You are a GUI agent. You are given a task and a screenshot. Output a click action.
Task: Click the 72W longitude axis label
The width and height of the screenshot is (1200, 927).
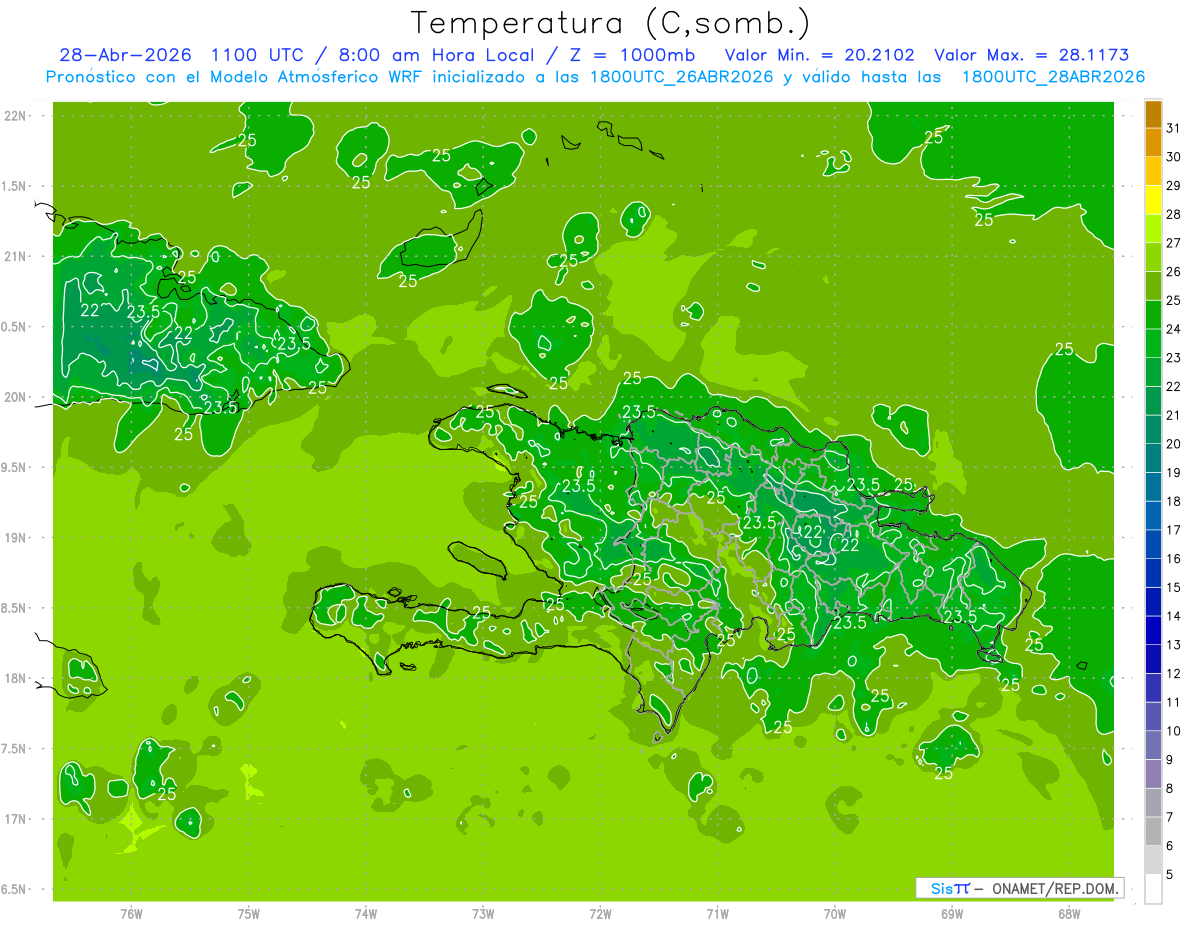[x=600, y=914]
